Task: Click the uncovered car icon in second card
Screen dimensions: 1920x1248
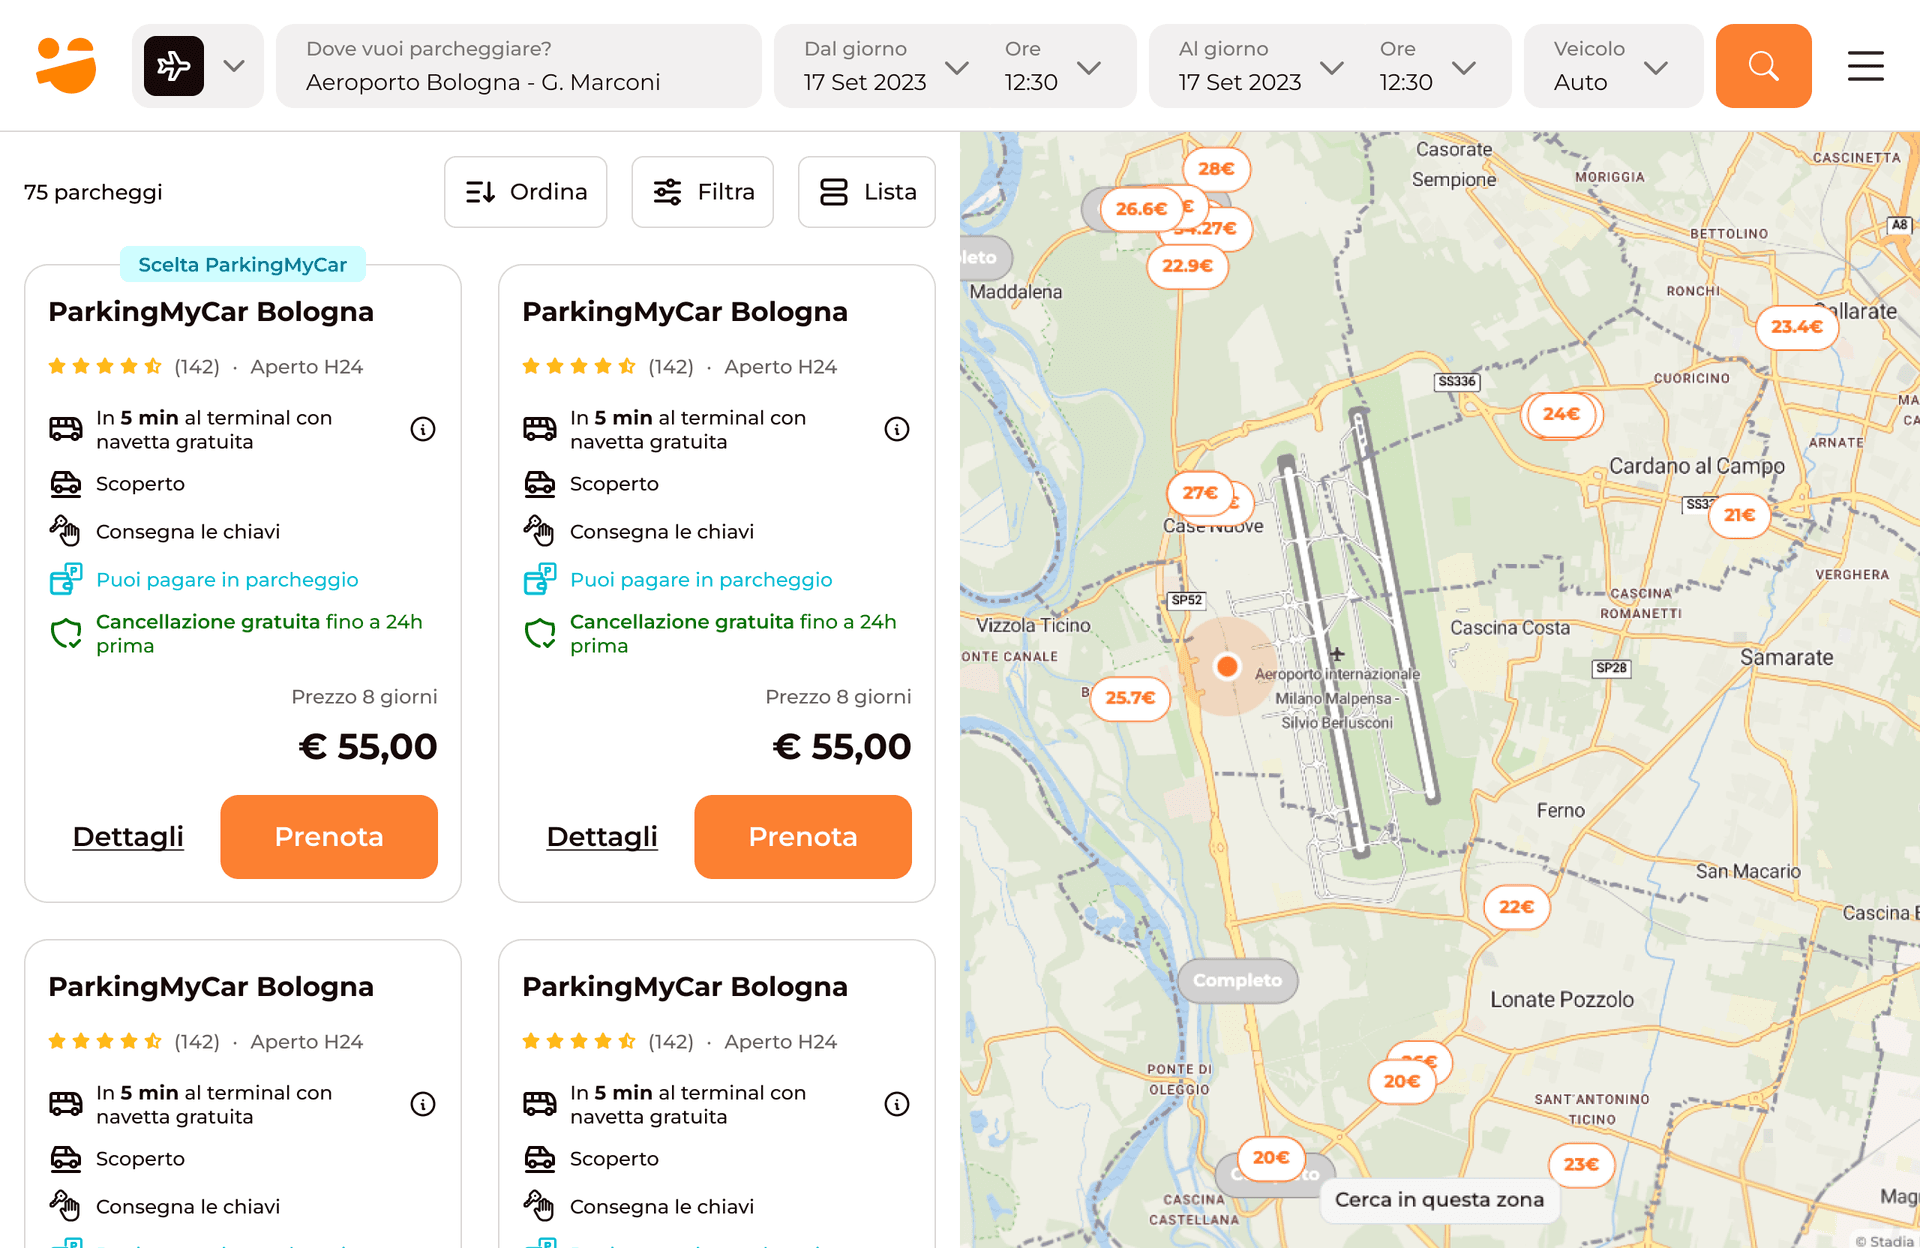Action: coord(540,484)
